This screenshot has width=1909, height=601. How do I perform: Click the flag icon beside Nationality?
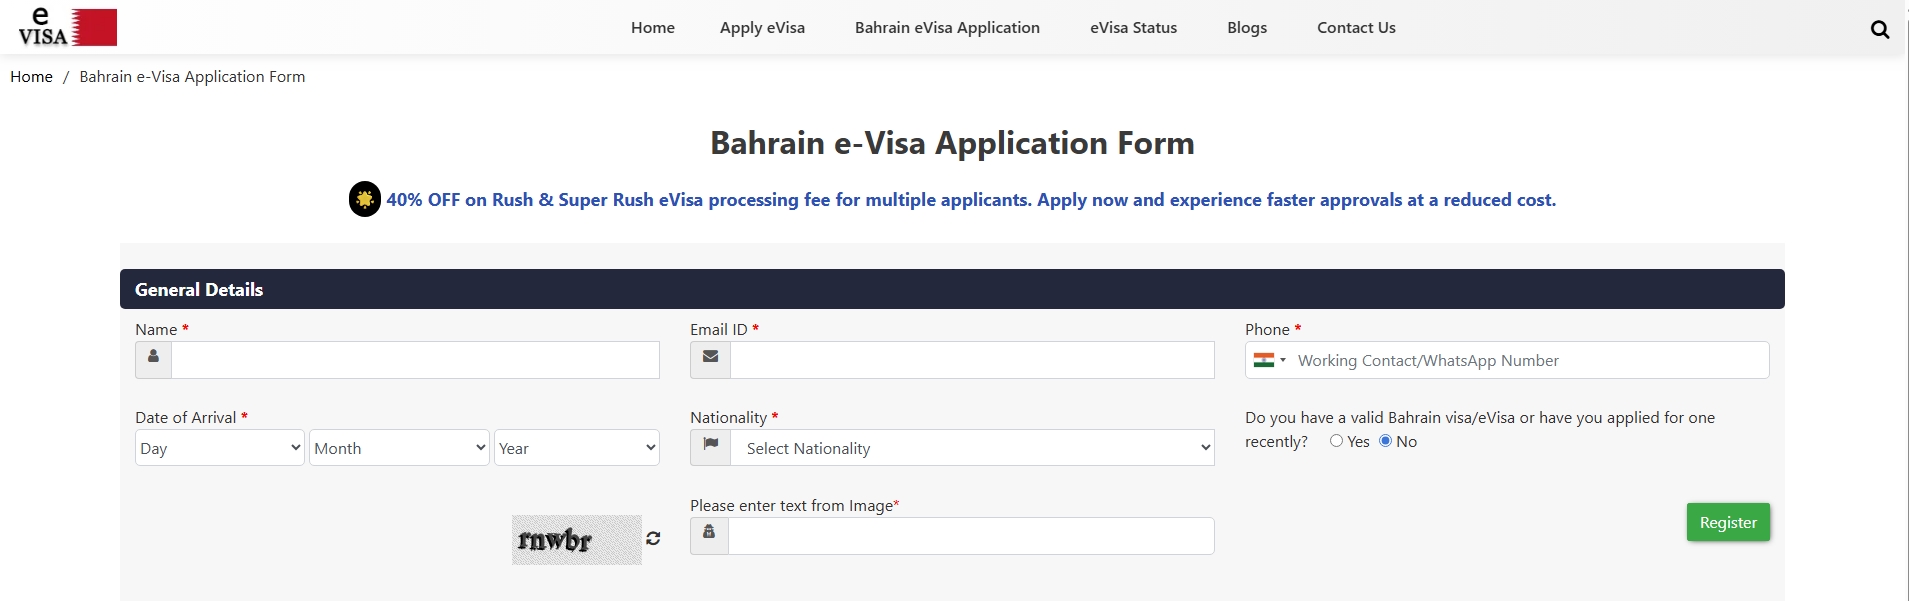click(710, 447)
